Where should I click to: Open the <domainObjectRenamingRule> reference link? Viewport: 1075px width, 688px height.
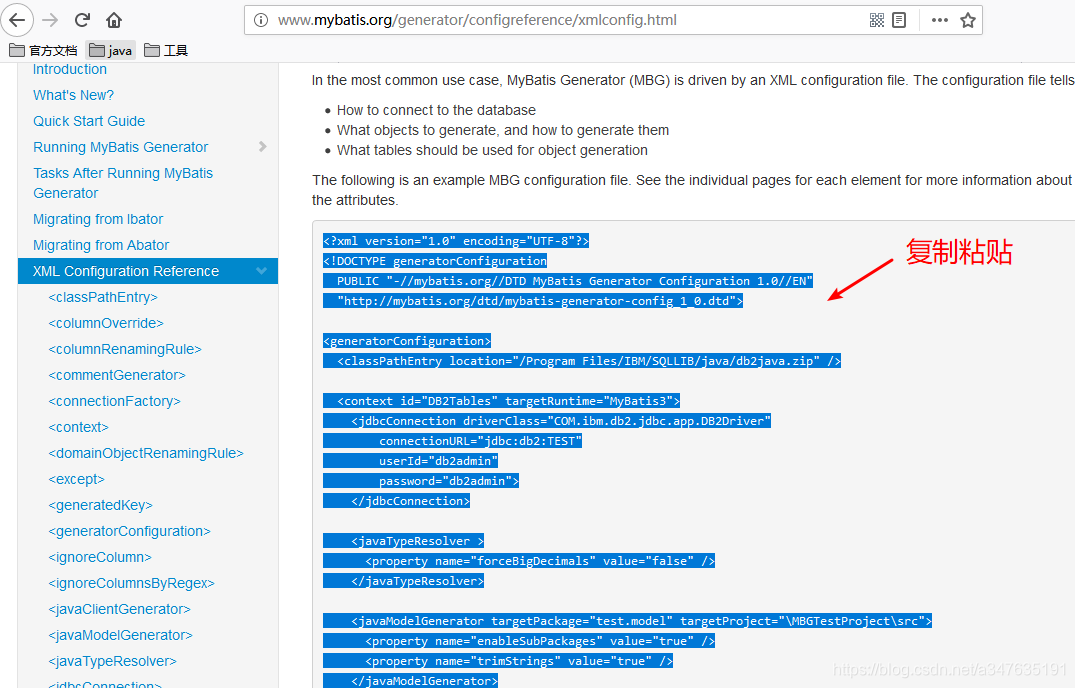tap(146, 454)
